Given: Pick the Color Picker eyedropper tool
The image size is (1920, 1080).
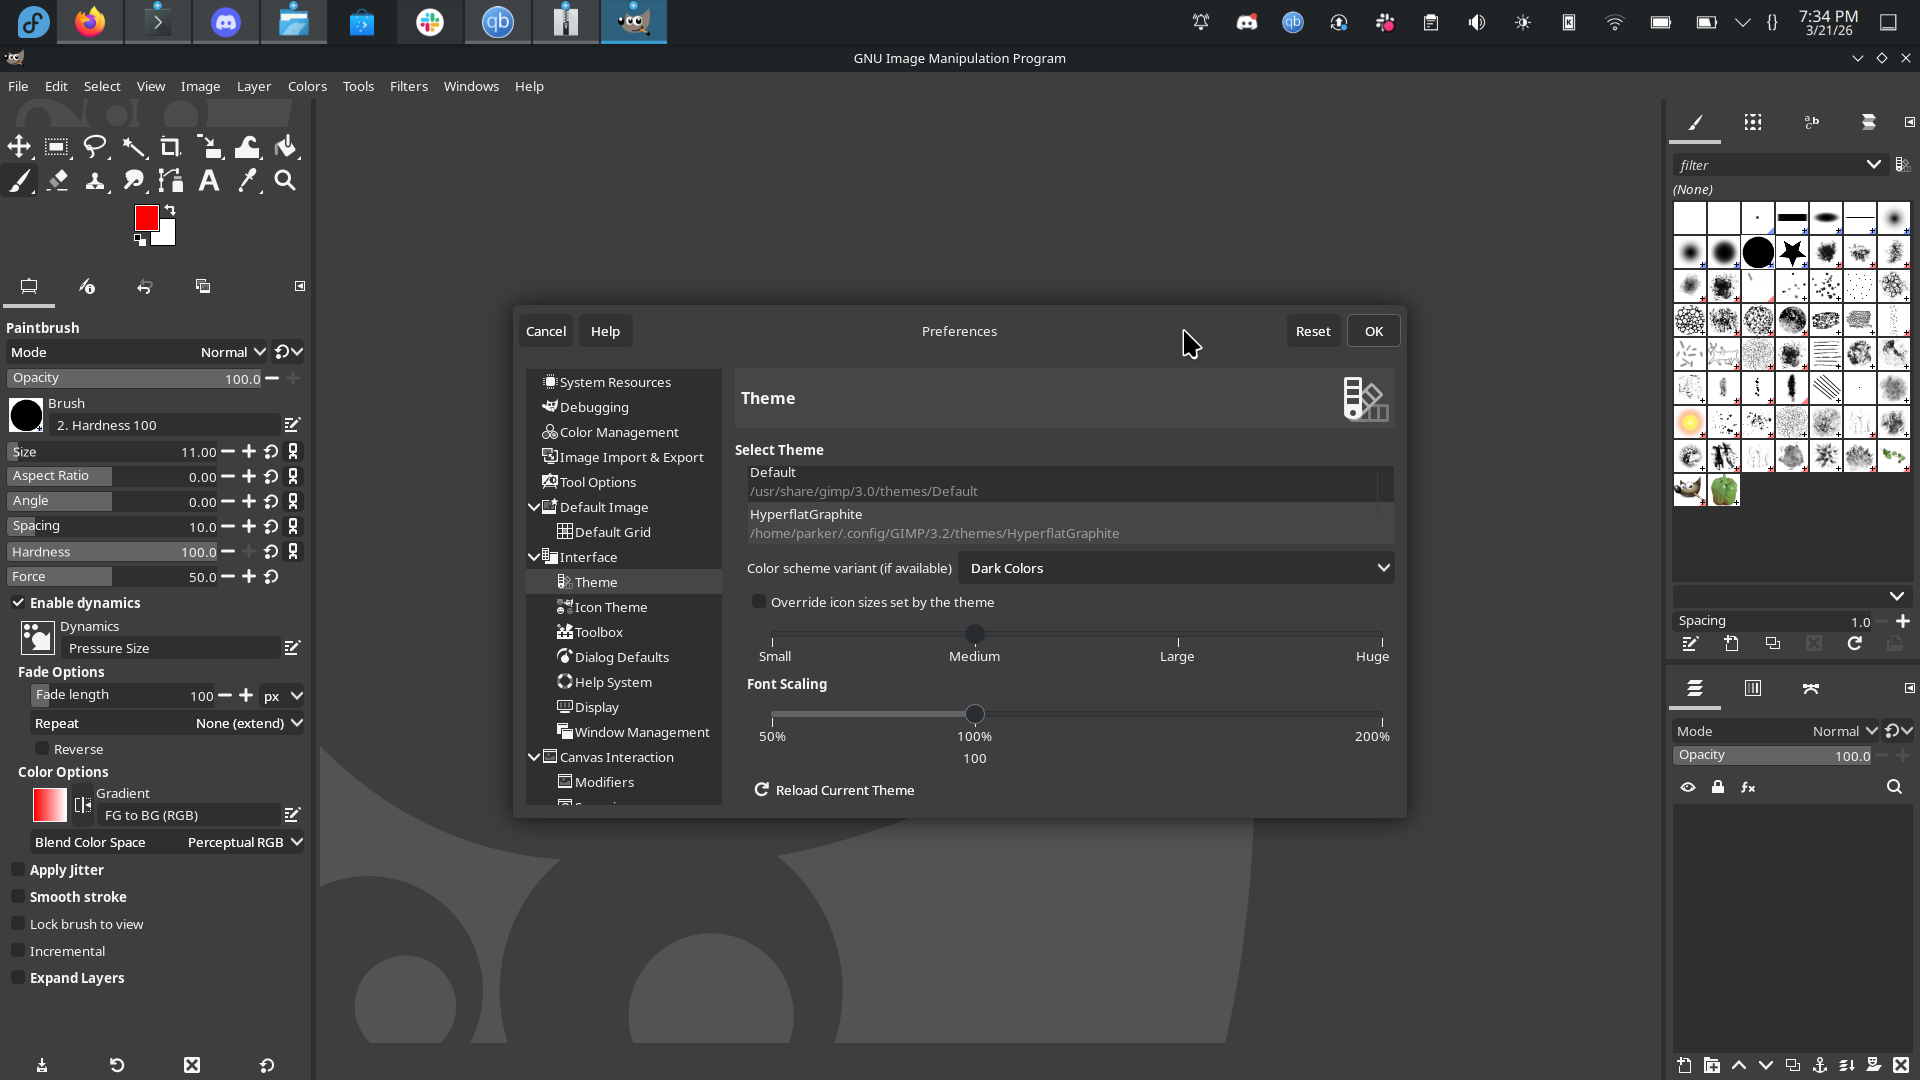Looking at the screenshot, I should [247, 181].
